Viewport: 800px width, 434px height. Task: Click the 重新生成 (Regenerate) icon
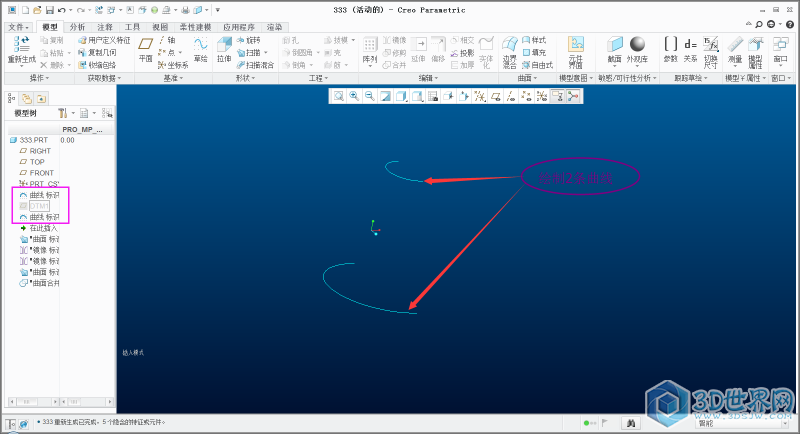(x=22, y=44)
